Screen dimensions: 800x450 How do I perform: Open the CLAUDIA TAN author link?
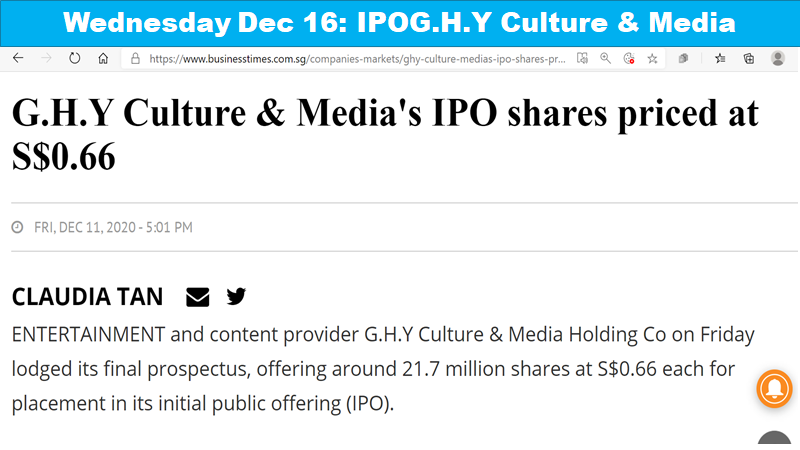click(87, 297)
